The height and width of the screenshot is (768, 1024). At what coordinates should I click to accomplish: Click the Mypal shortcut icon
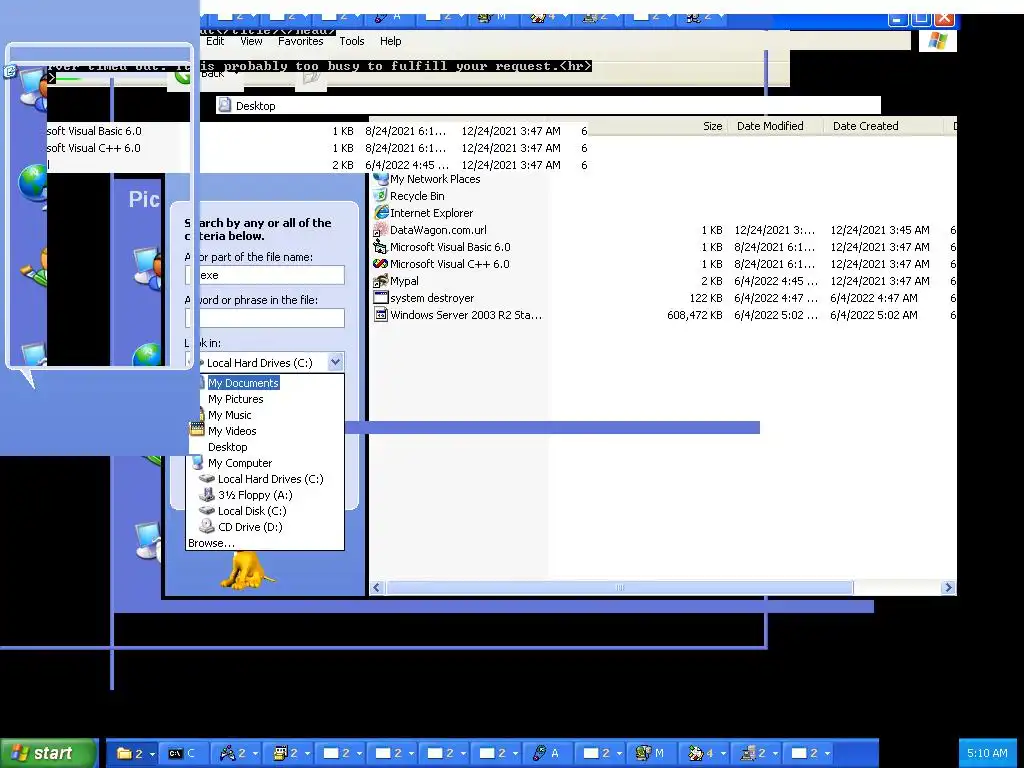point(380,281)
